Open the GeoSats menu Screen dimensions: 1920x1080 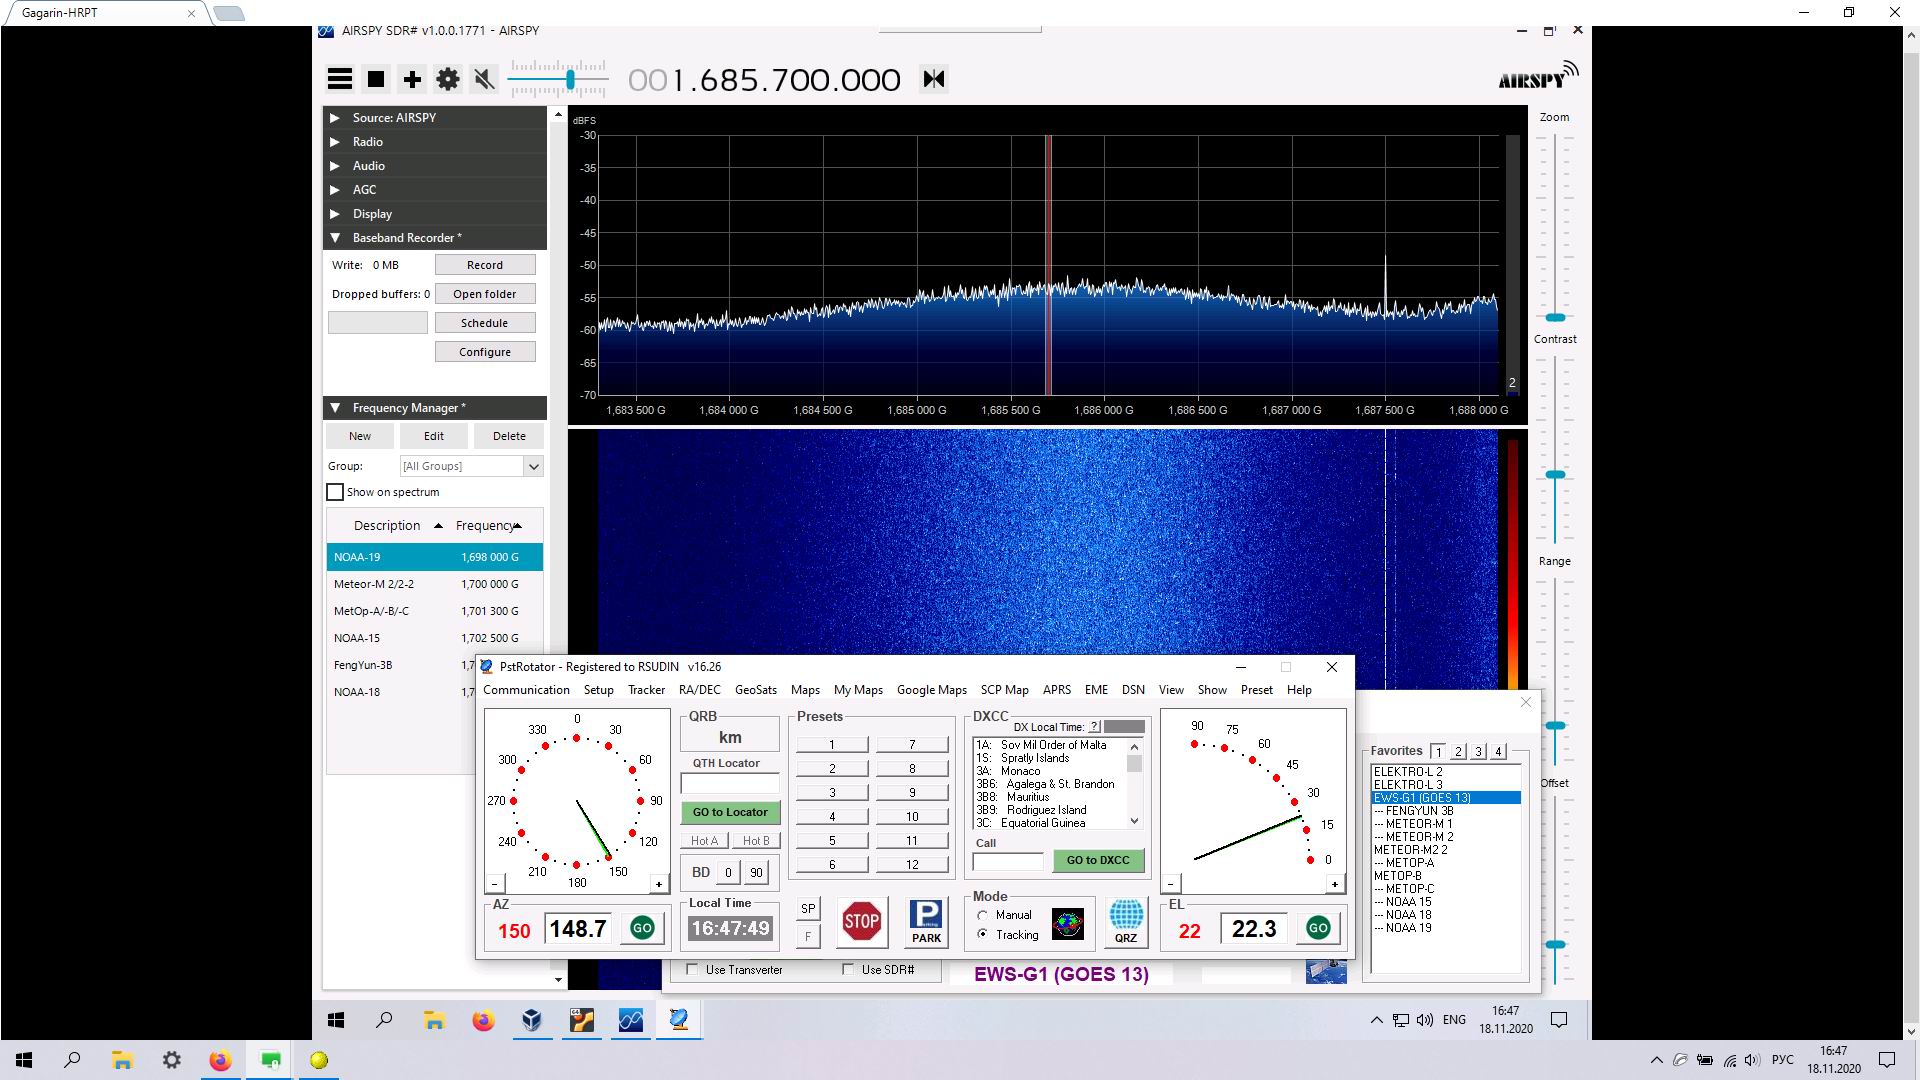point(755,690)
